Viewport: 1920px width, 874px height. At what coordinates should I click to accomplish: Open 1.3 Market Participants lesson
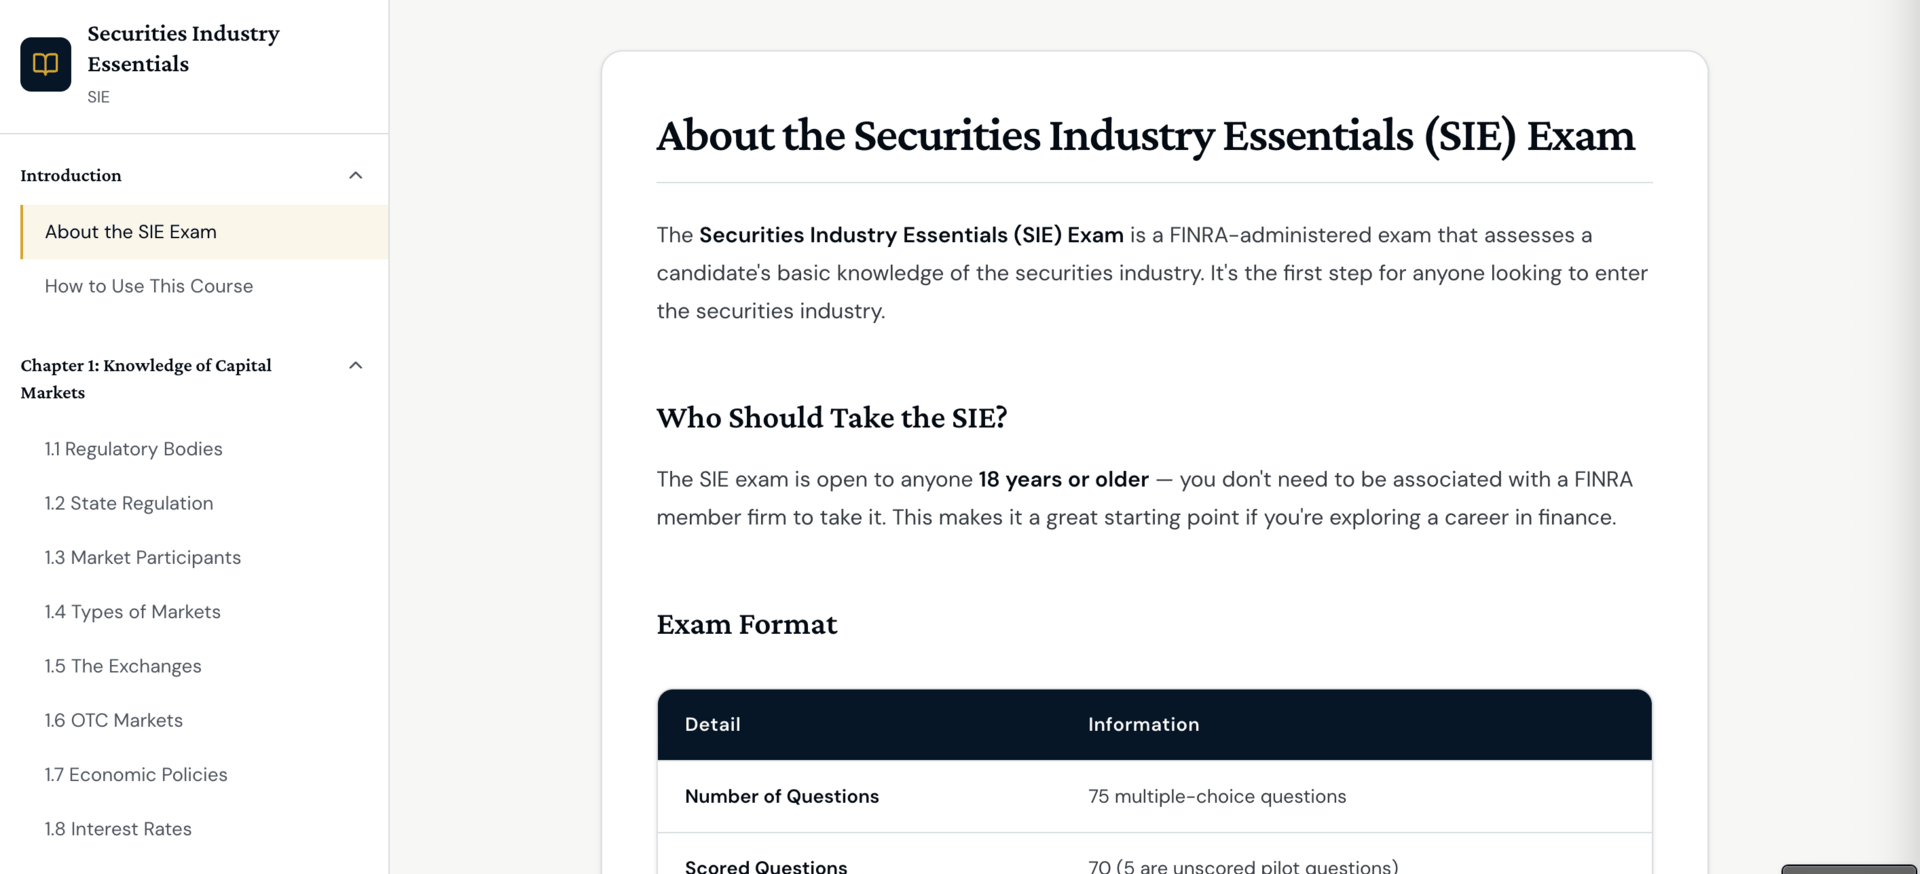[x=143, y=557]
